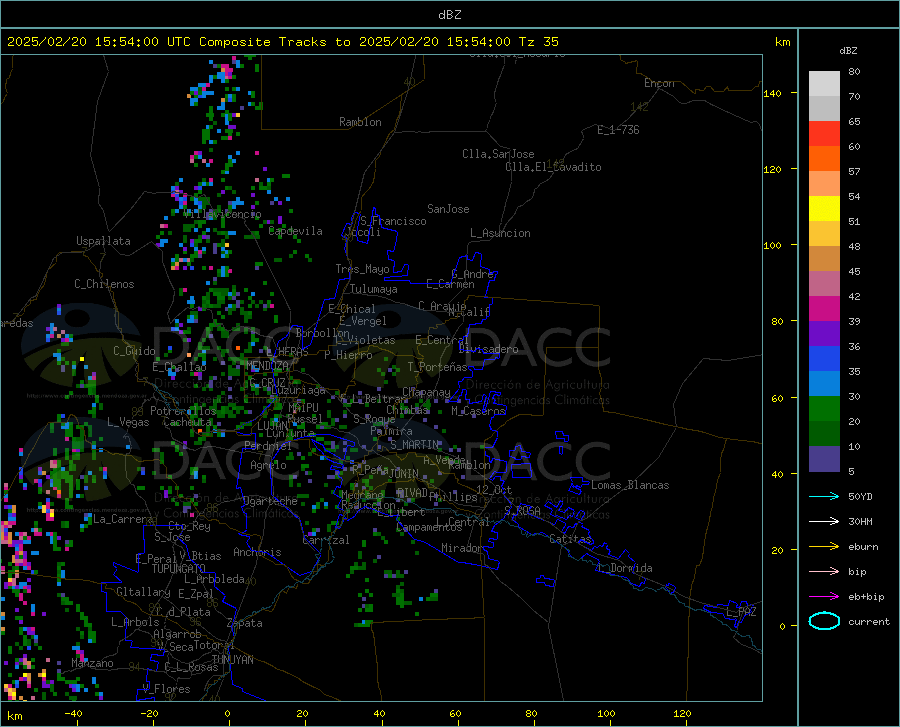Select the red swatch below 65 dBZ
This screenshot has width=900, height=727.
pos(824,134)
